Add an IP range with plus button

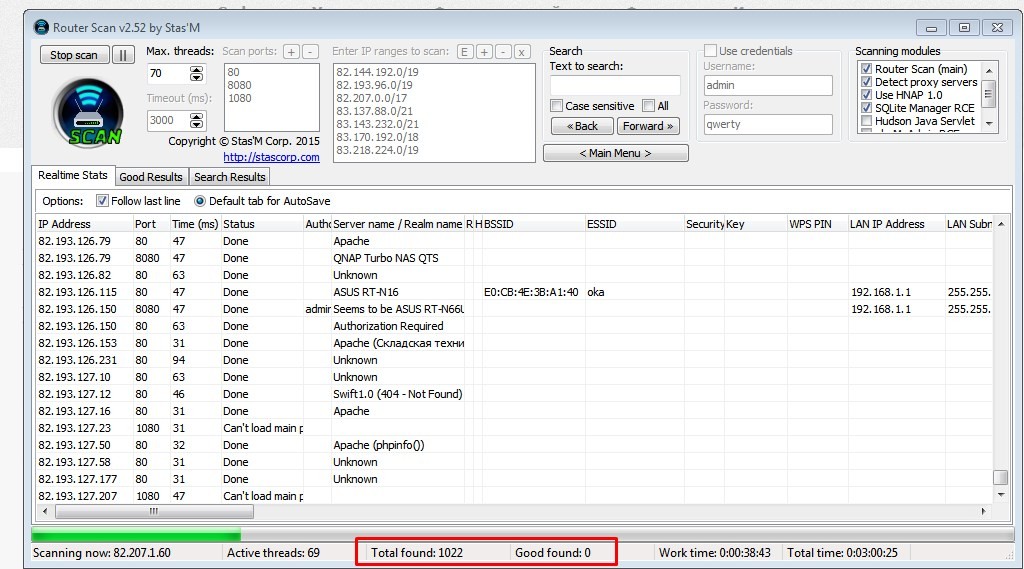(484, 52)
